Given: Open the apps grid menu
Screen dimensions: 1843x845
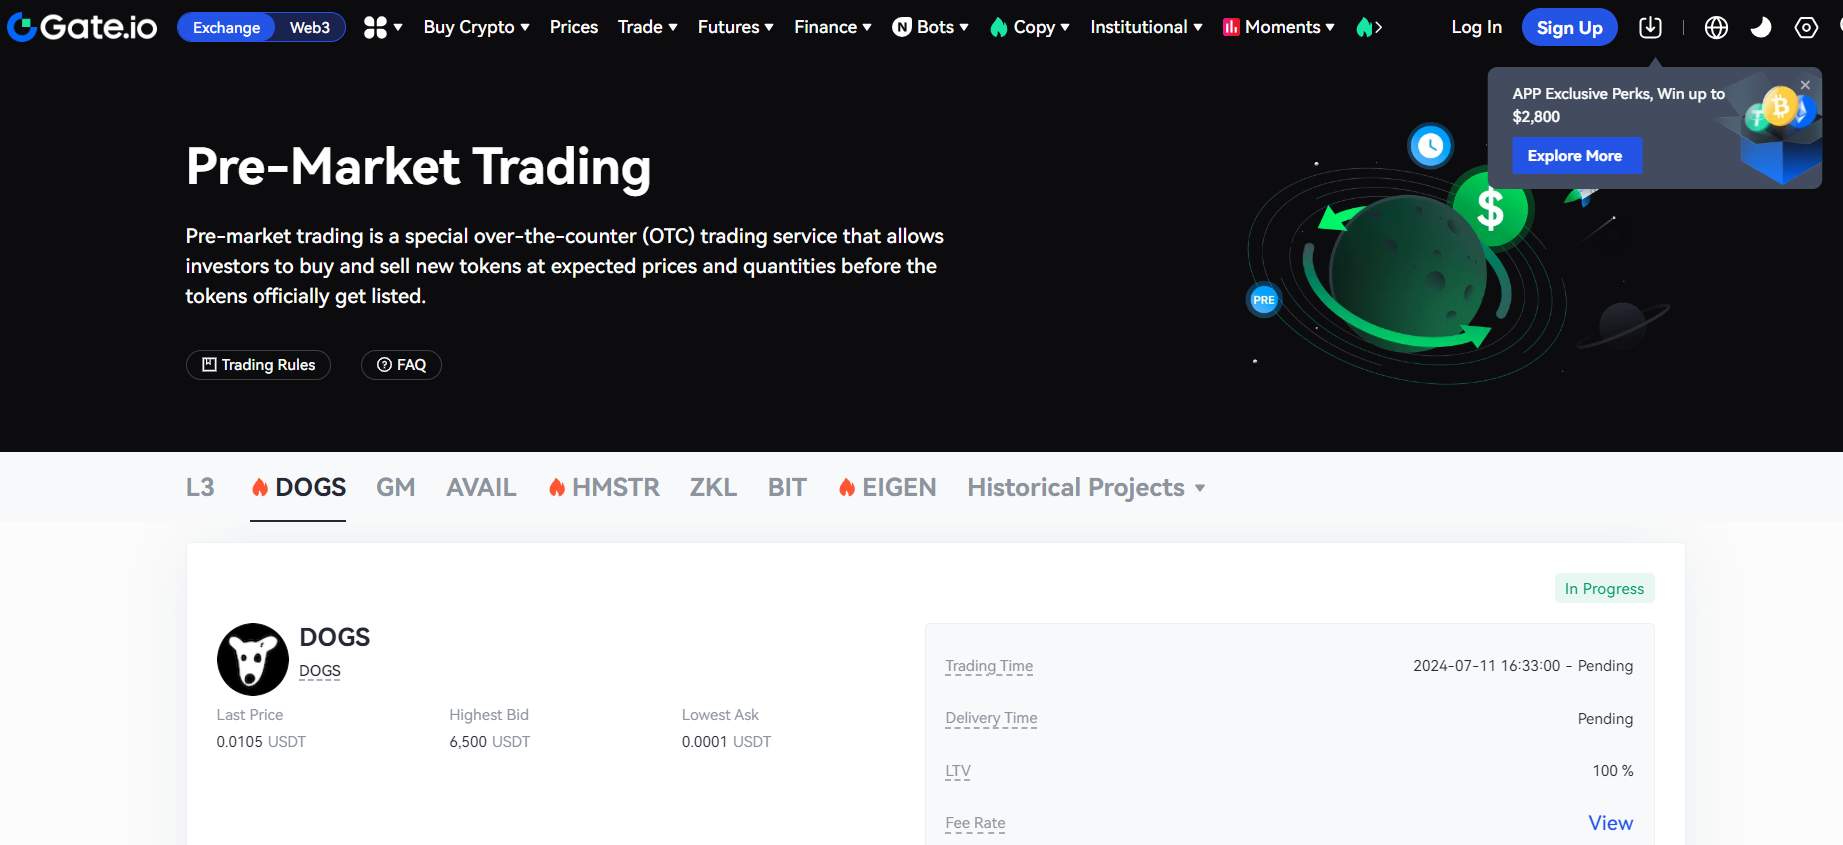Looking at the screenshot, I should click(x=383, y=27).
